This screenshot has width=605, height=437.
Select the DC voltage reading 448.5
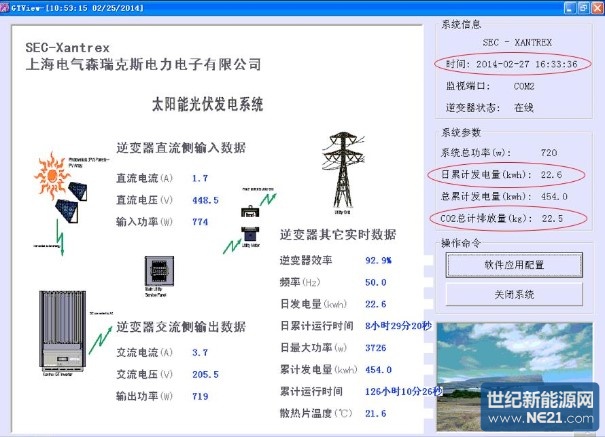[205, 199]
